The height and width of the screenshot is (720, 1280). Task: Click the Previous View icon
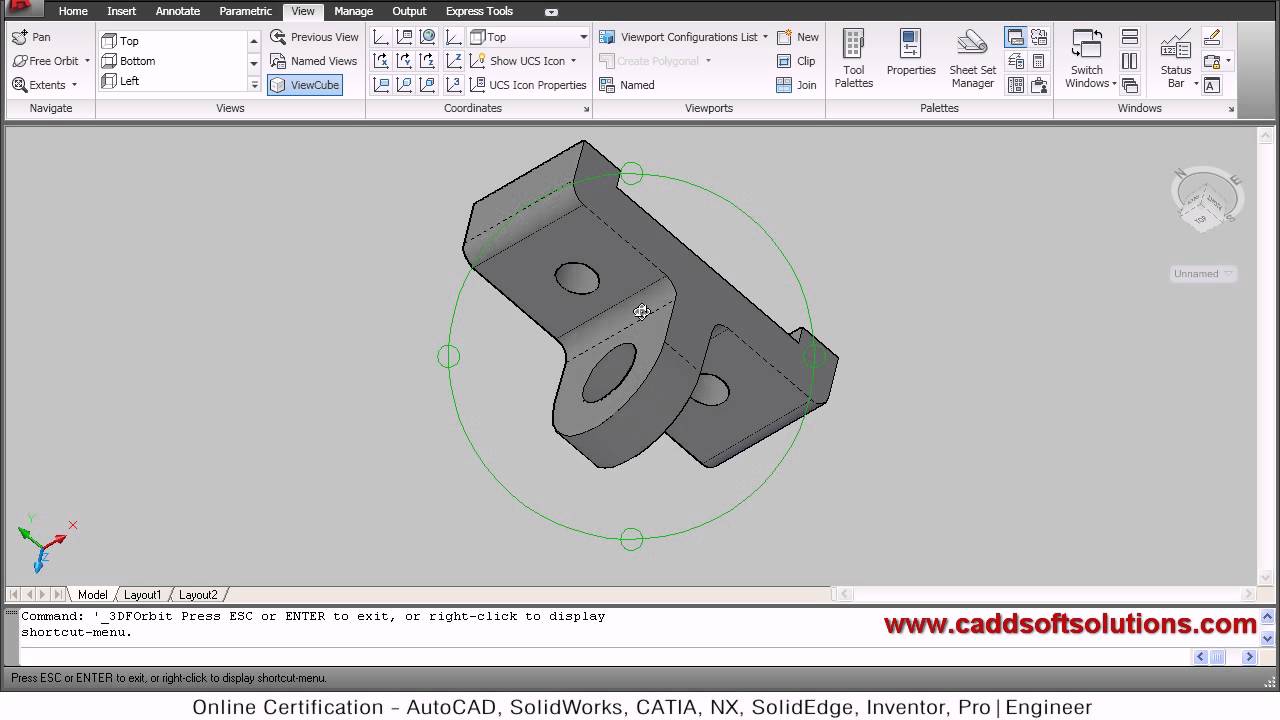(x=278, y=37)
